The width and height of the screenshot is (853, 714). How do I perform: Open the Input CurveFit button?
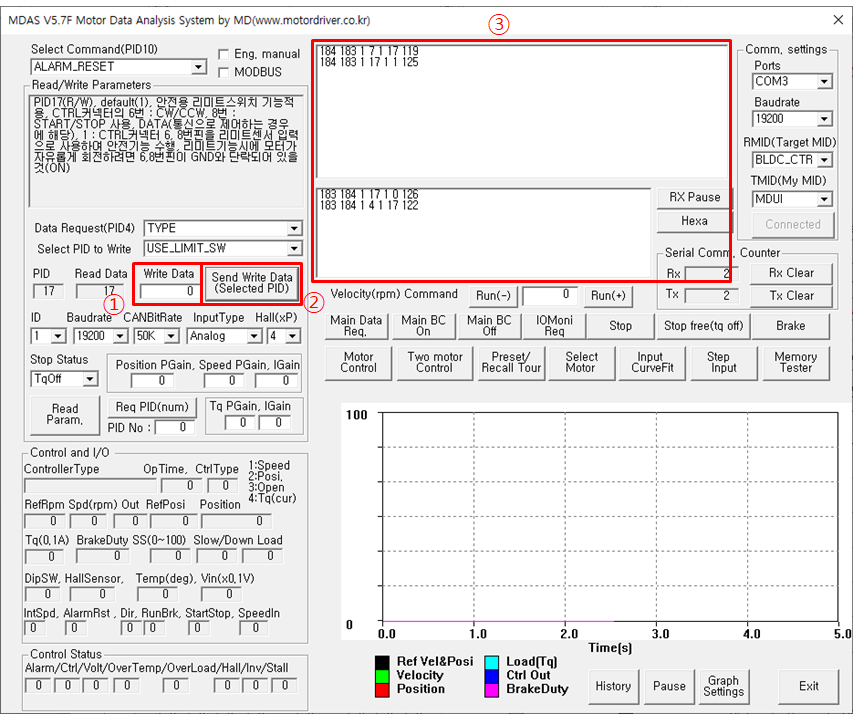click(652, 362)
